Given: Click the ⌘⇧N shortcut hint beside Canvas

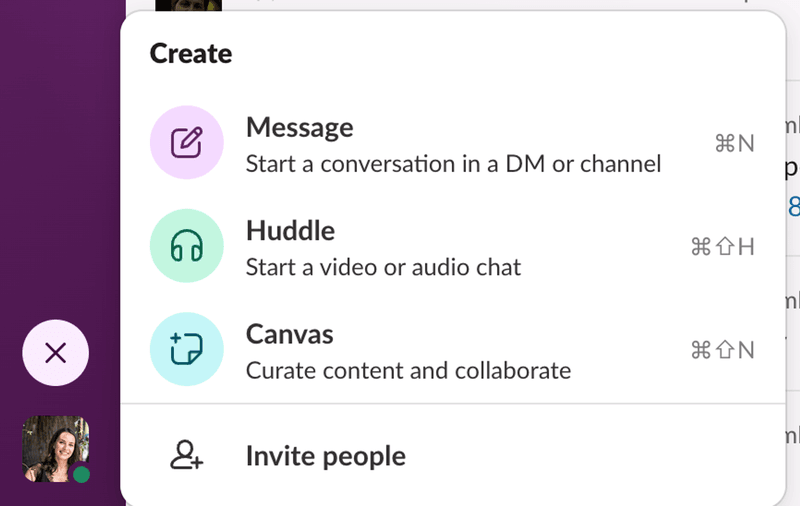Looking at the screenshot, I should pyautogui.click(x=722, y=350).
